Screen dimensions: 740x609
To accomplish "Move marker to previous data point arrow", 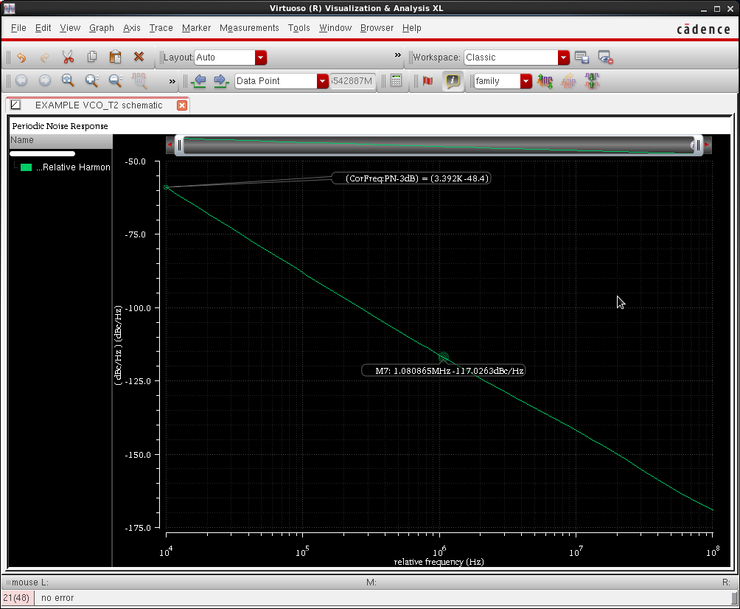I will (x=199, y=81).
